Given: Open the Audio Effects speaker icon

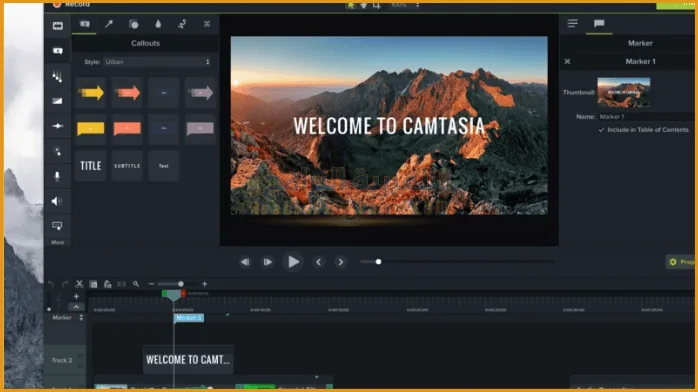Looking at the screenshot, I should 57,201.
